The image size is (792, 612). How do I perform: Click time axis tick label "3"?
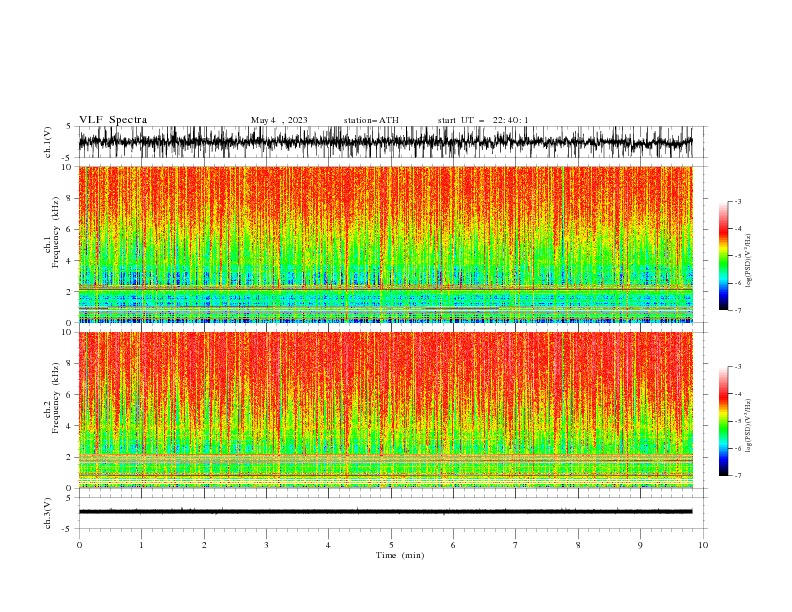point(266,545)
